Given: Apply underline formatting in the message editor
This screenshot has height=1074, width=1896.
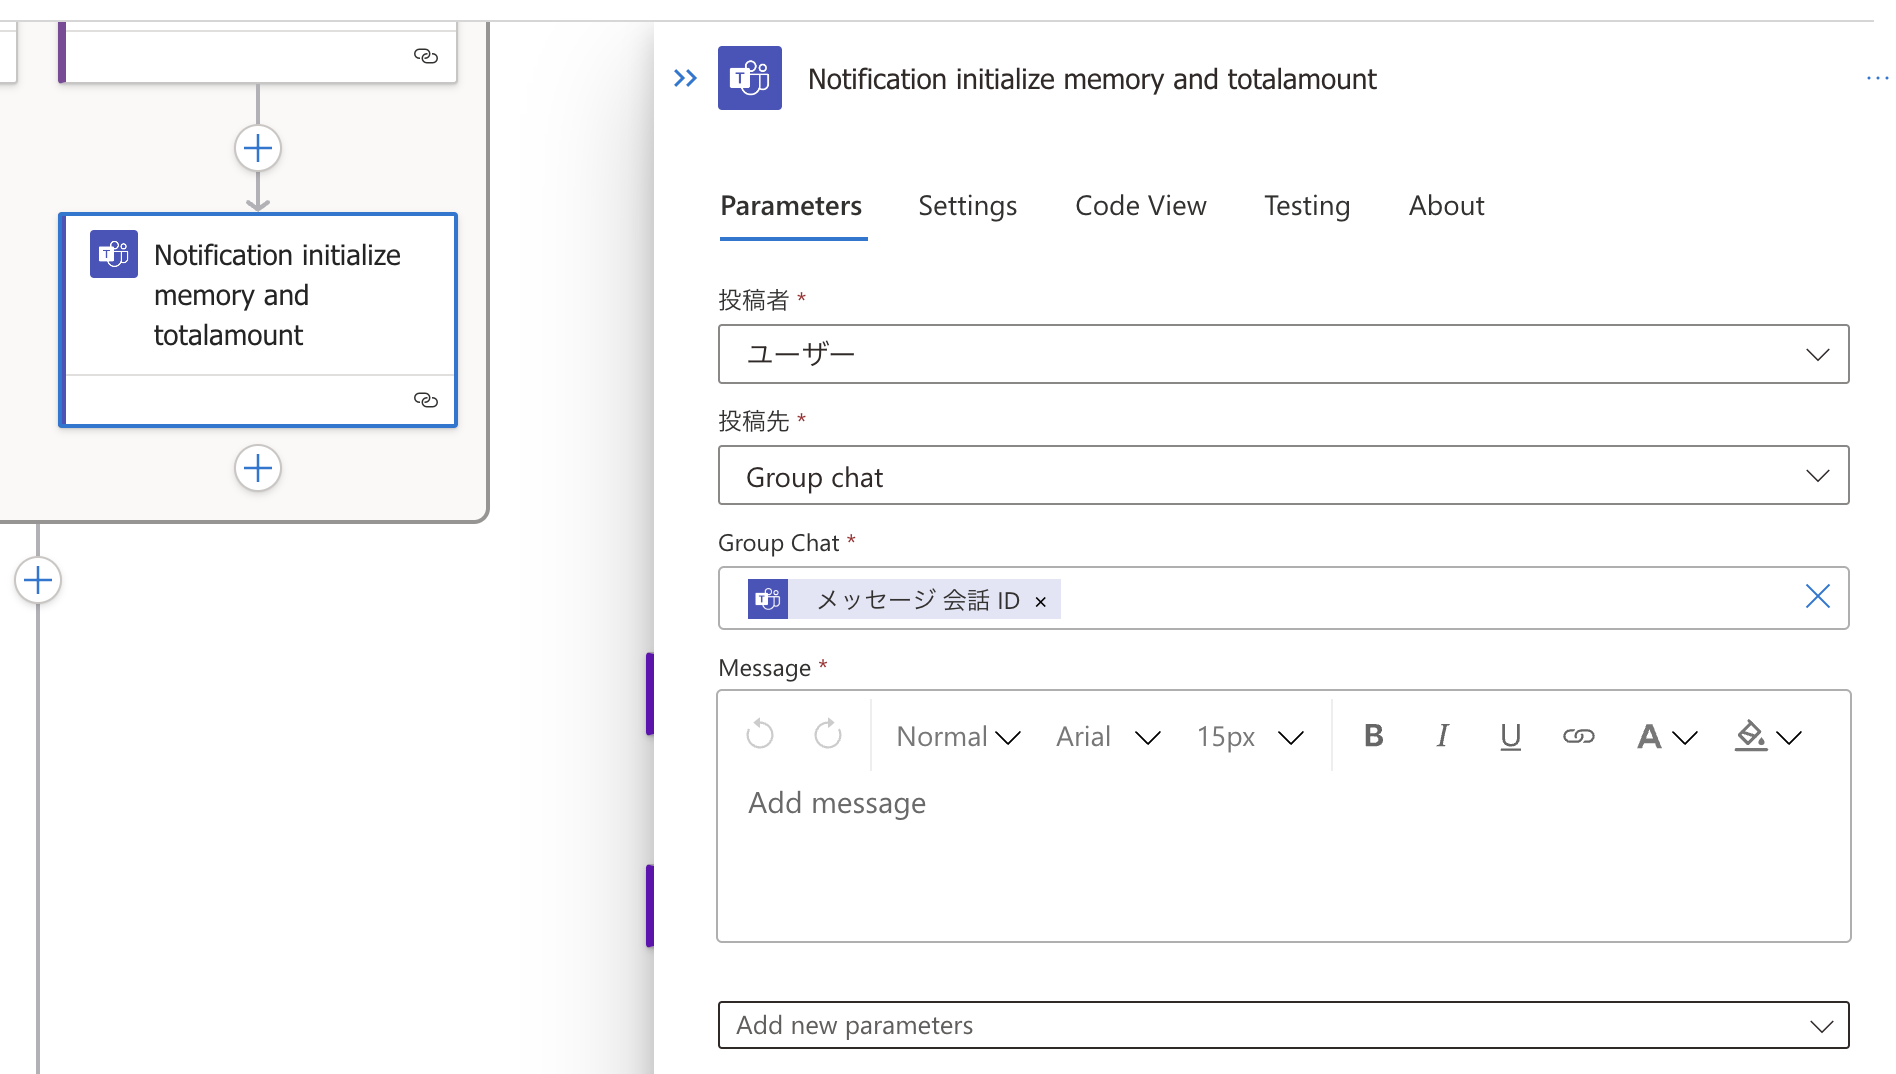Looking at the screenshot, I should pyautogui.click(x=1510, y=736).
